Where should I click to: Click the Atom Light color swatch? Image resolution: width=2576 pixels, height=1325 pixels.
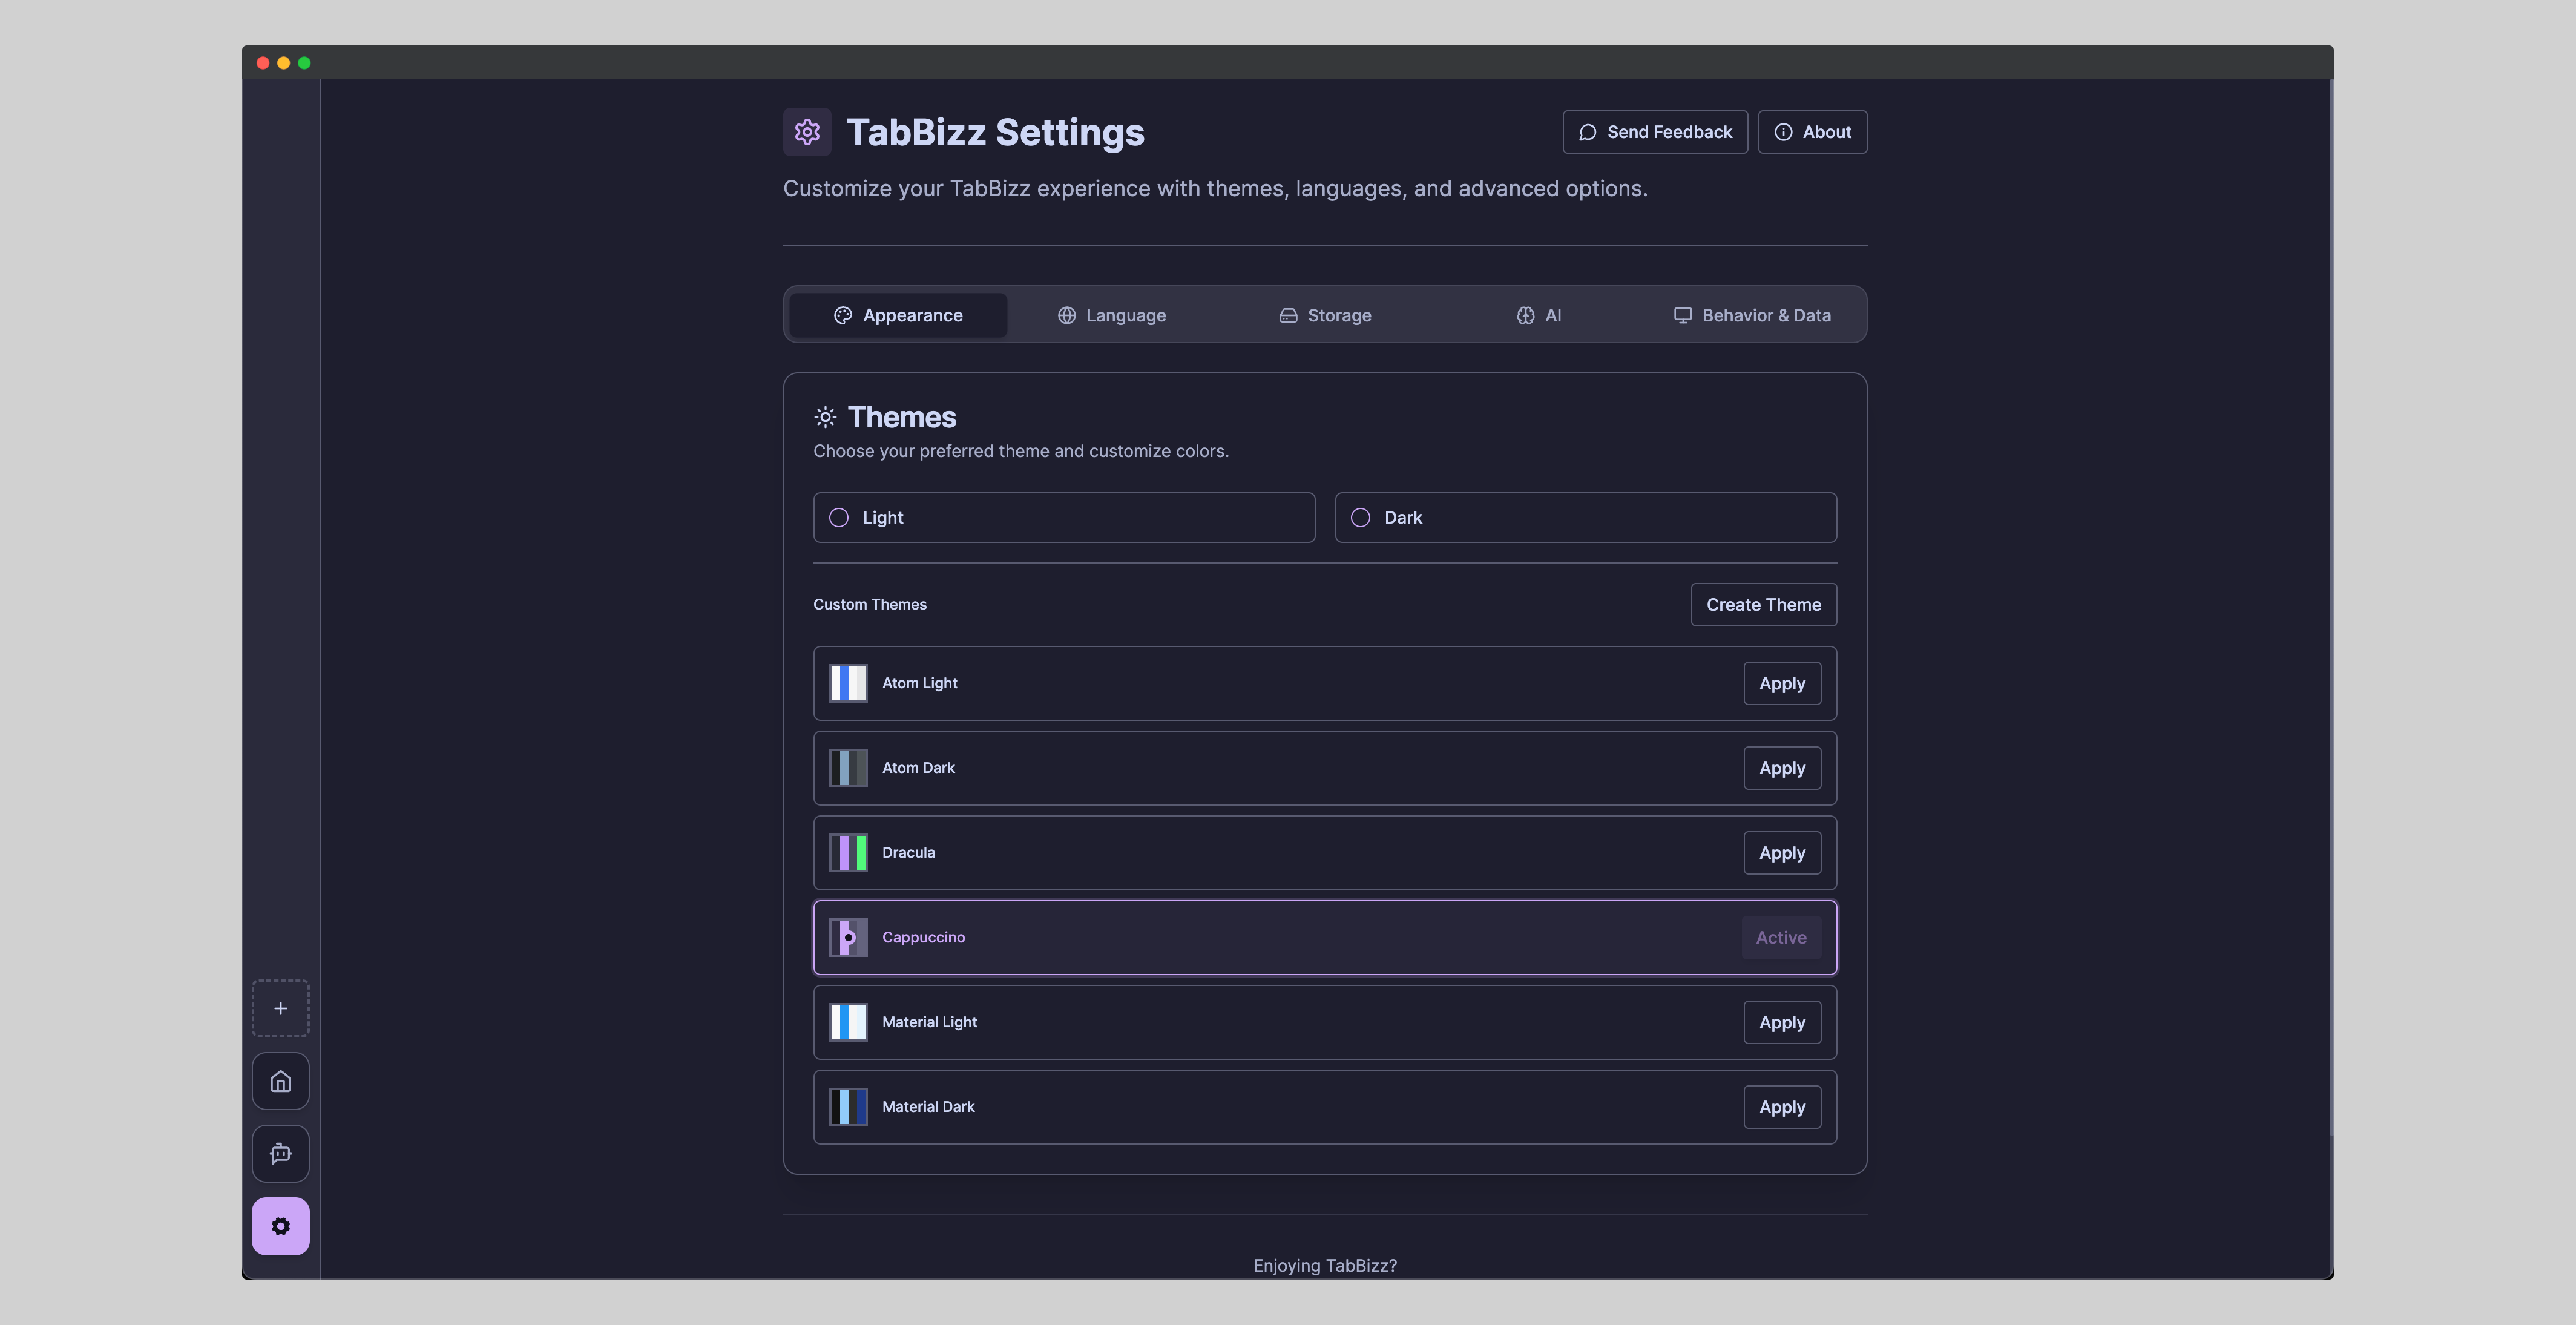pos(848,683)
